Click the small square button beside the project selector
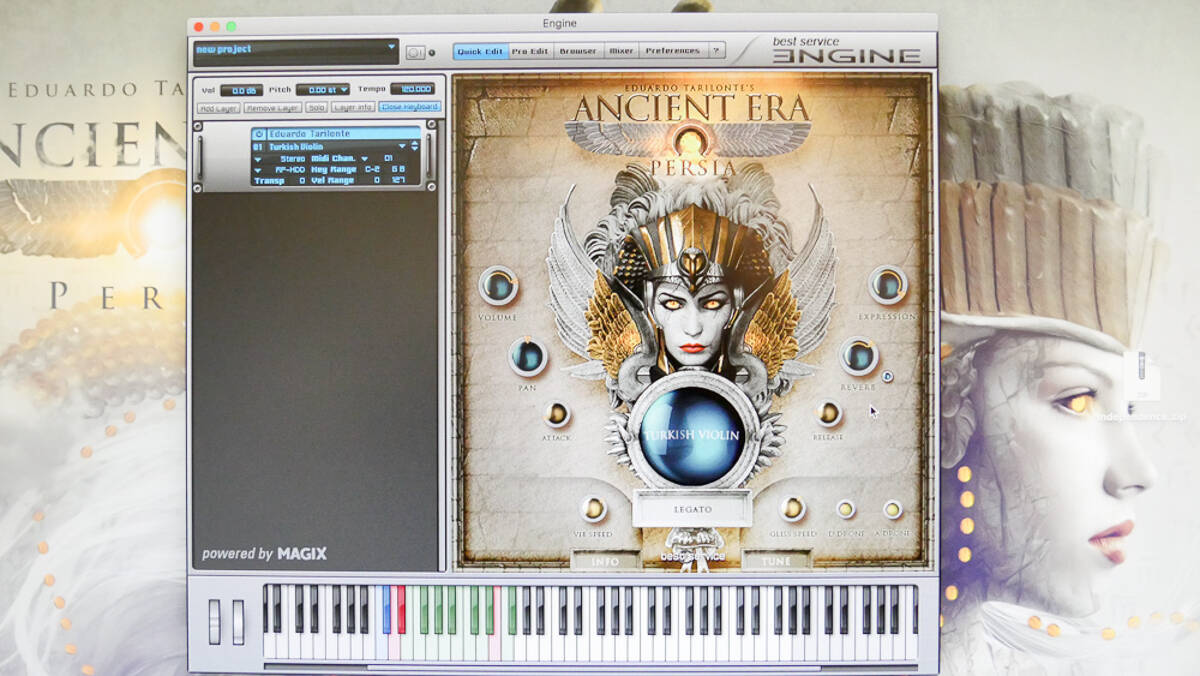Screen dimensions: 1200x676 [x=415, y=52]
